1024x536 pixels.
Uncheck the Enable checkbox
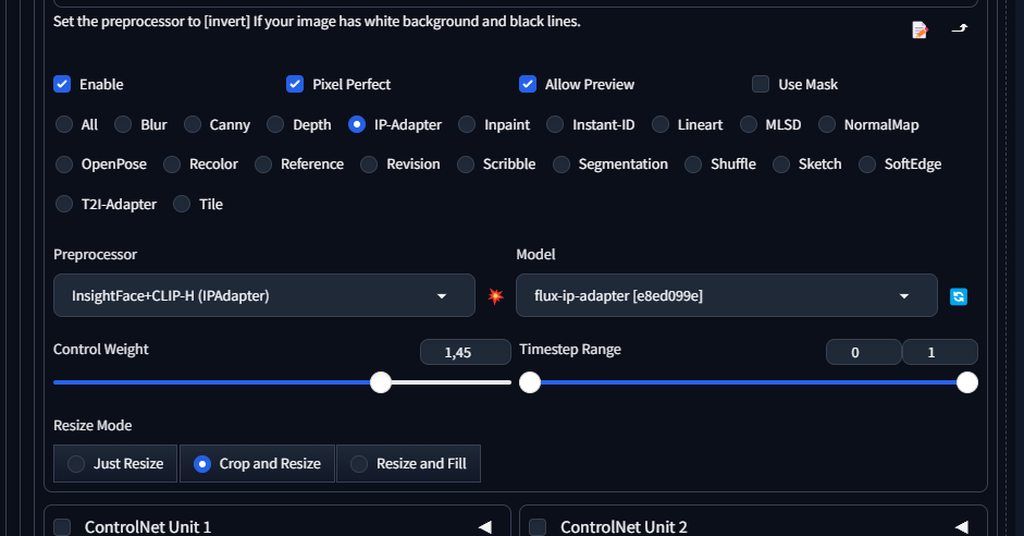(x=62, y=84)
